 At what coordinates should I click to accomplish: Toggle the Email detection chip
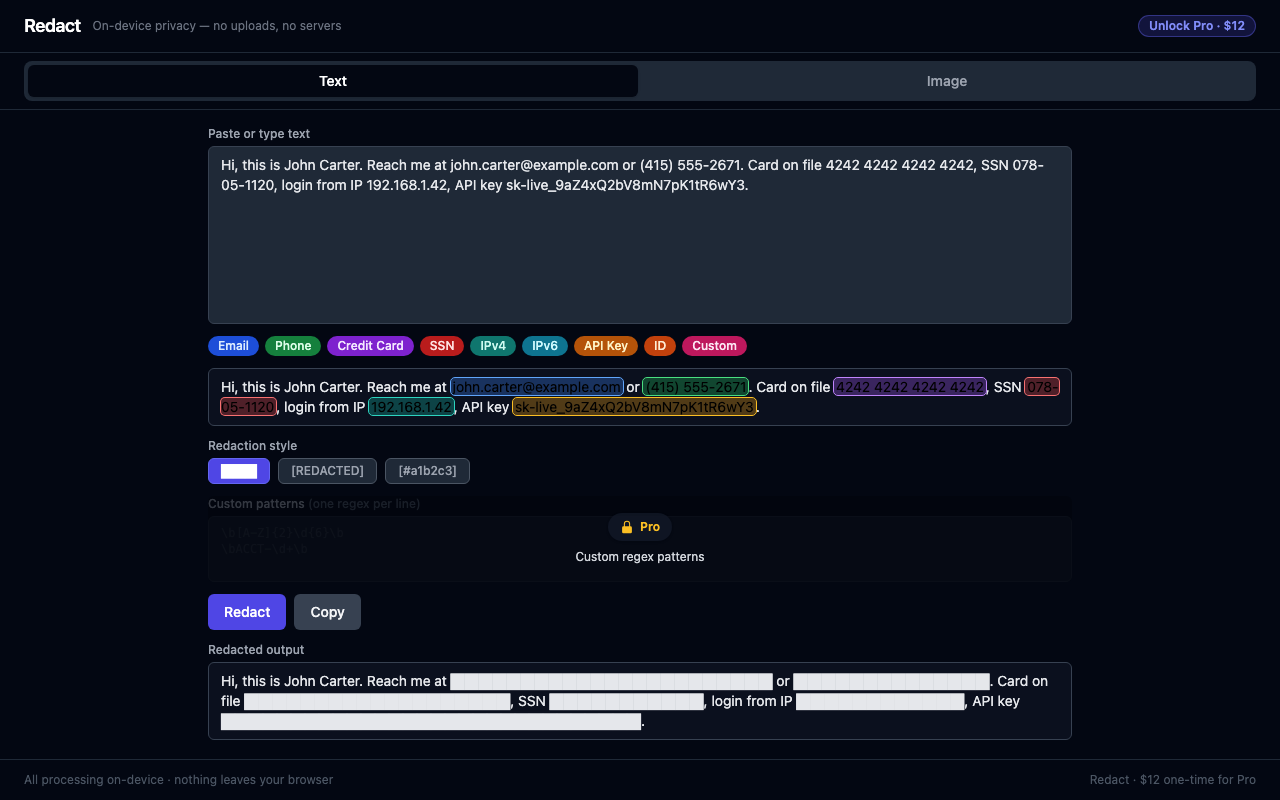[x=233, y=346]
